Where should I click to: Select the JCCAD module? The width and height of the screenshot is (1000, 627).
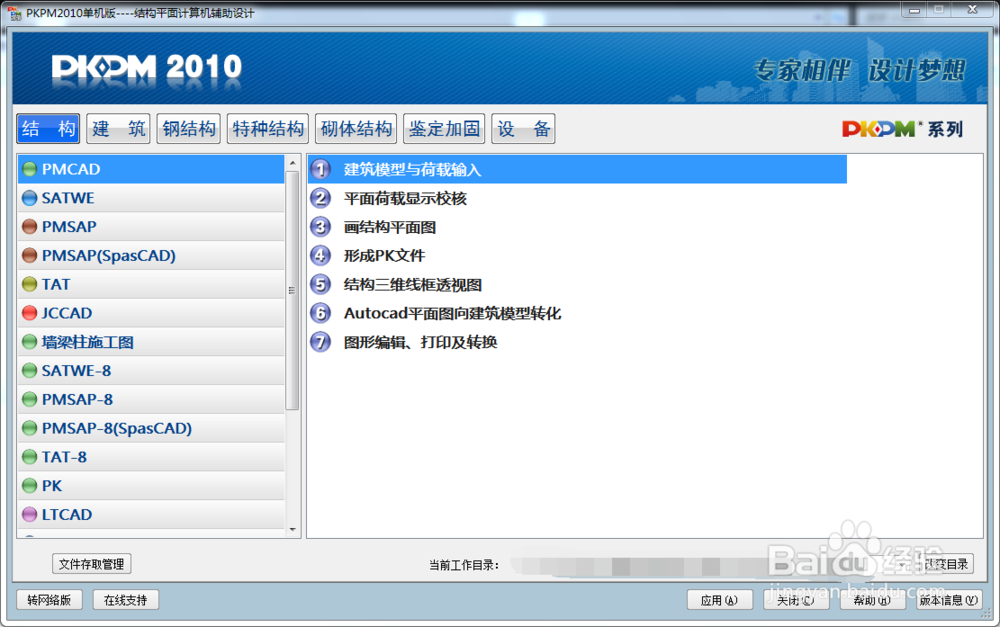[x=151, y=313]
